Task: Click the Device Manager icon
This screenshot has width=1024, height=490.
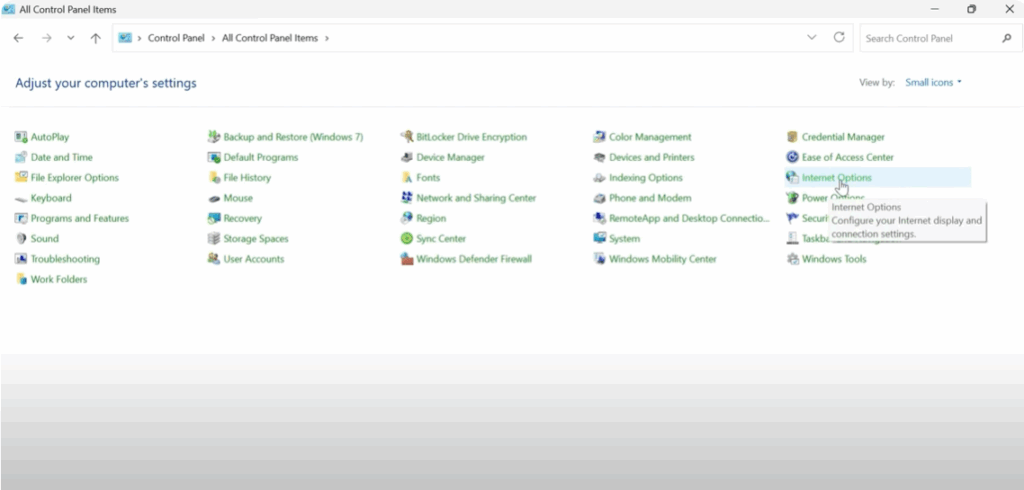Action: [x=407, y=158]
